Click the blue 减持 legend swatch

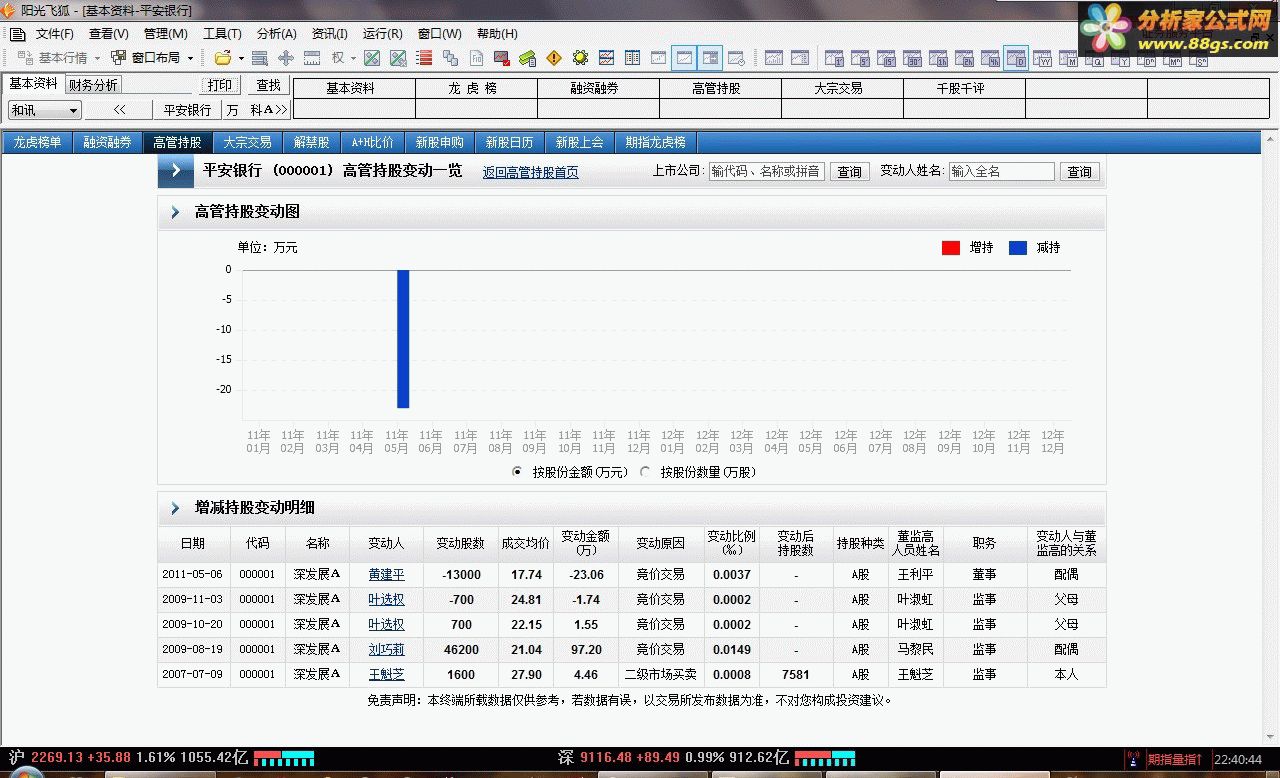click(1018, 248)
